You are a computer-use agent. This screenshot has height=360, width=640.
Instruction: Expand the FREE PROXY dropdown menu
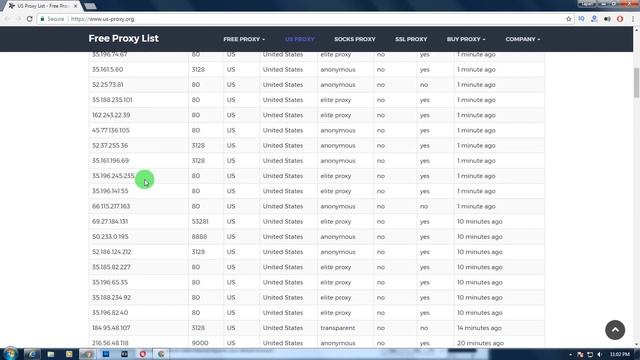point(244,39)
